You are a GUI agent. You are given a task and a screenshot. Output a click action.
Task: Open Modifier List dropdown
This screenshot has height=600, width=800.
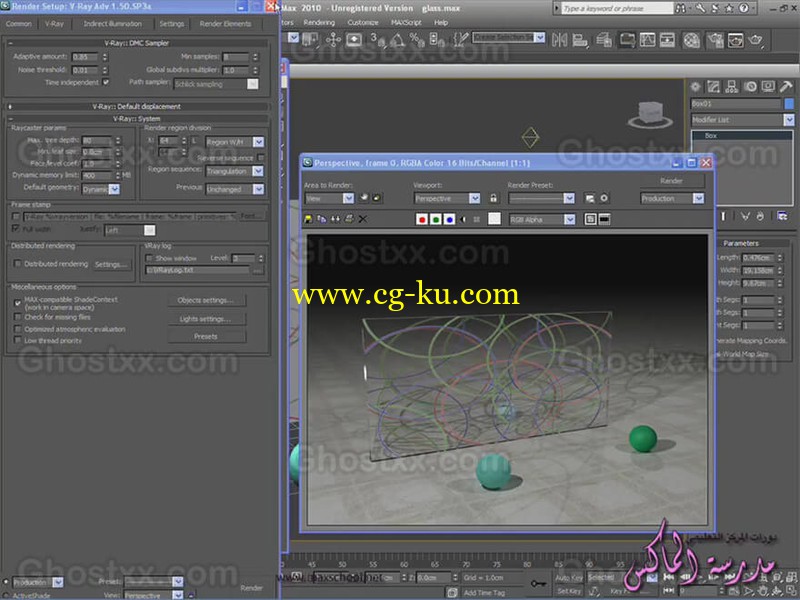[742, 119]
